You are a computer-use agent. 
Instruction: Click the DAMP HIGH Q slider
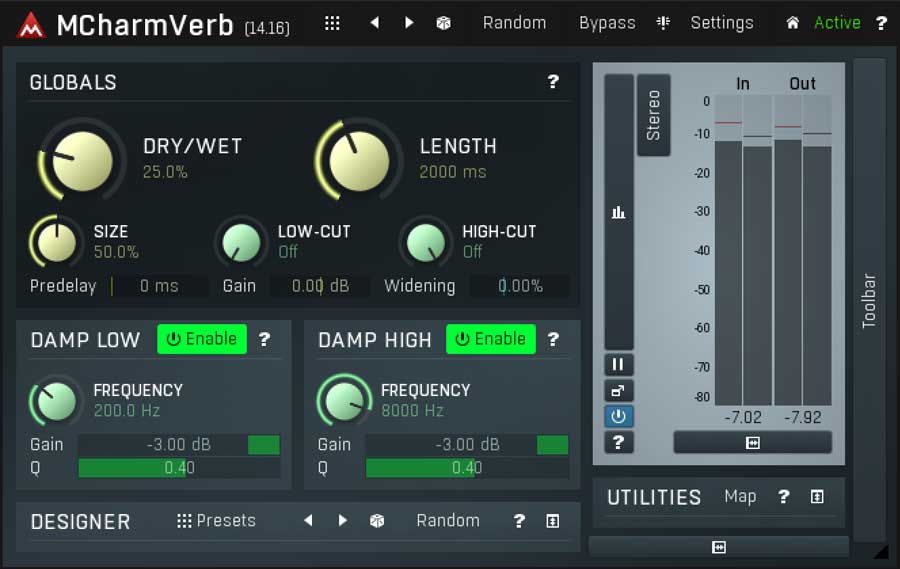click(x=467, y=468)
